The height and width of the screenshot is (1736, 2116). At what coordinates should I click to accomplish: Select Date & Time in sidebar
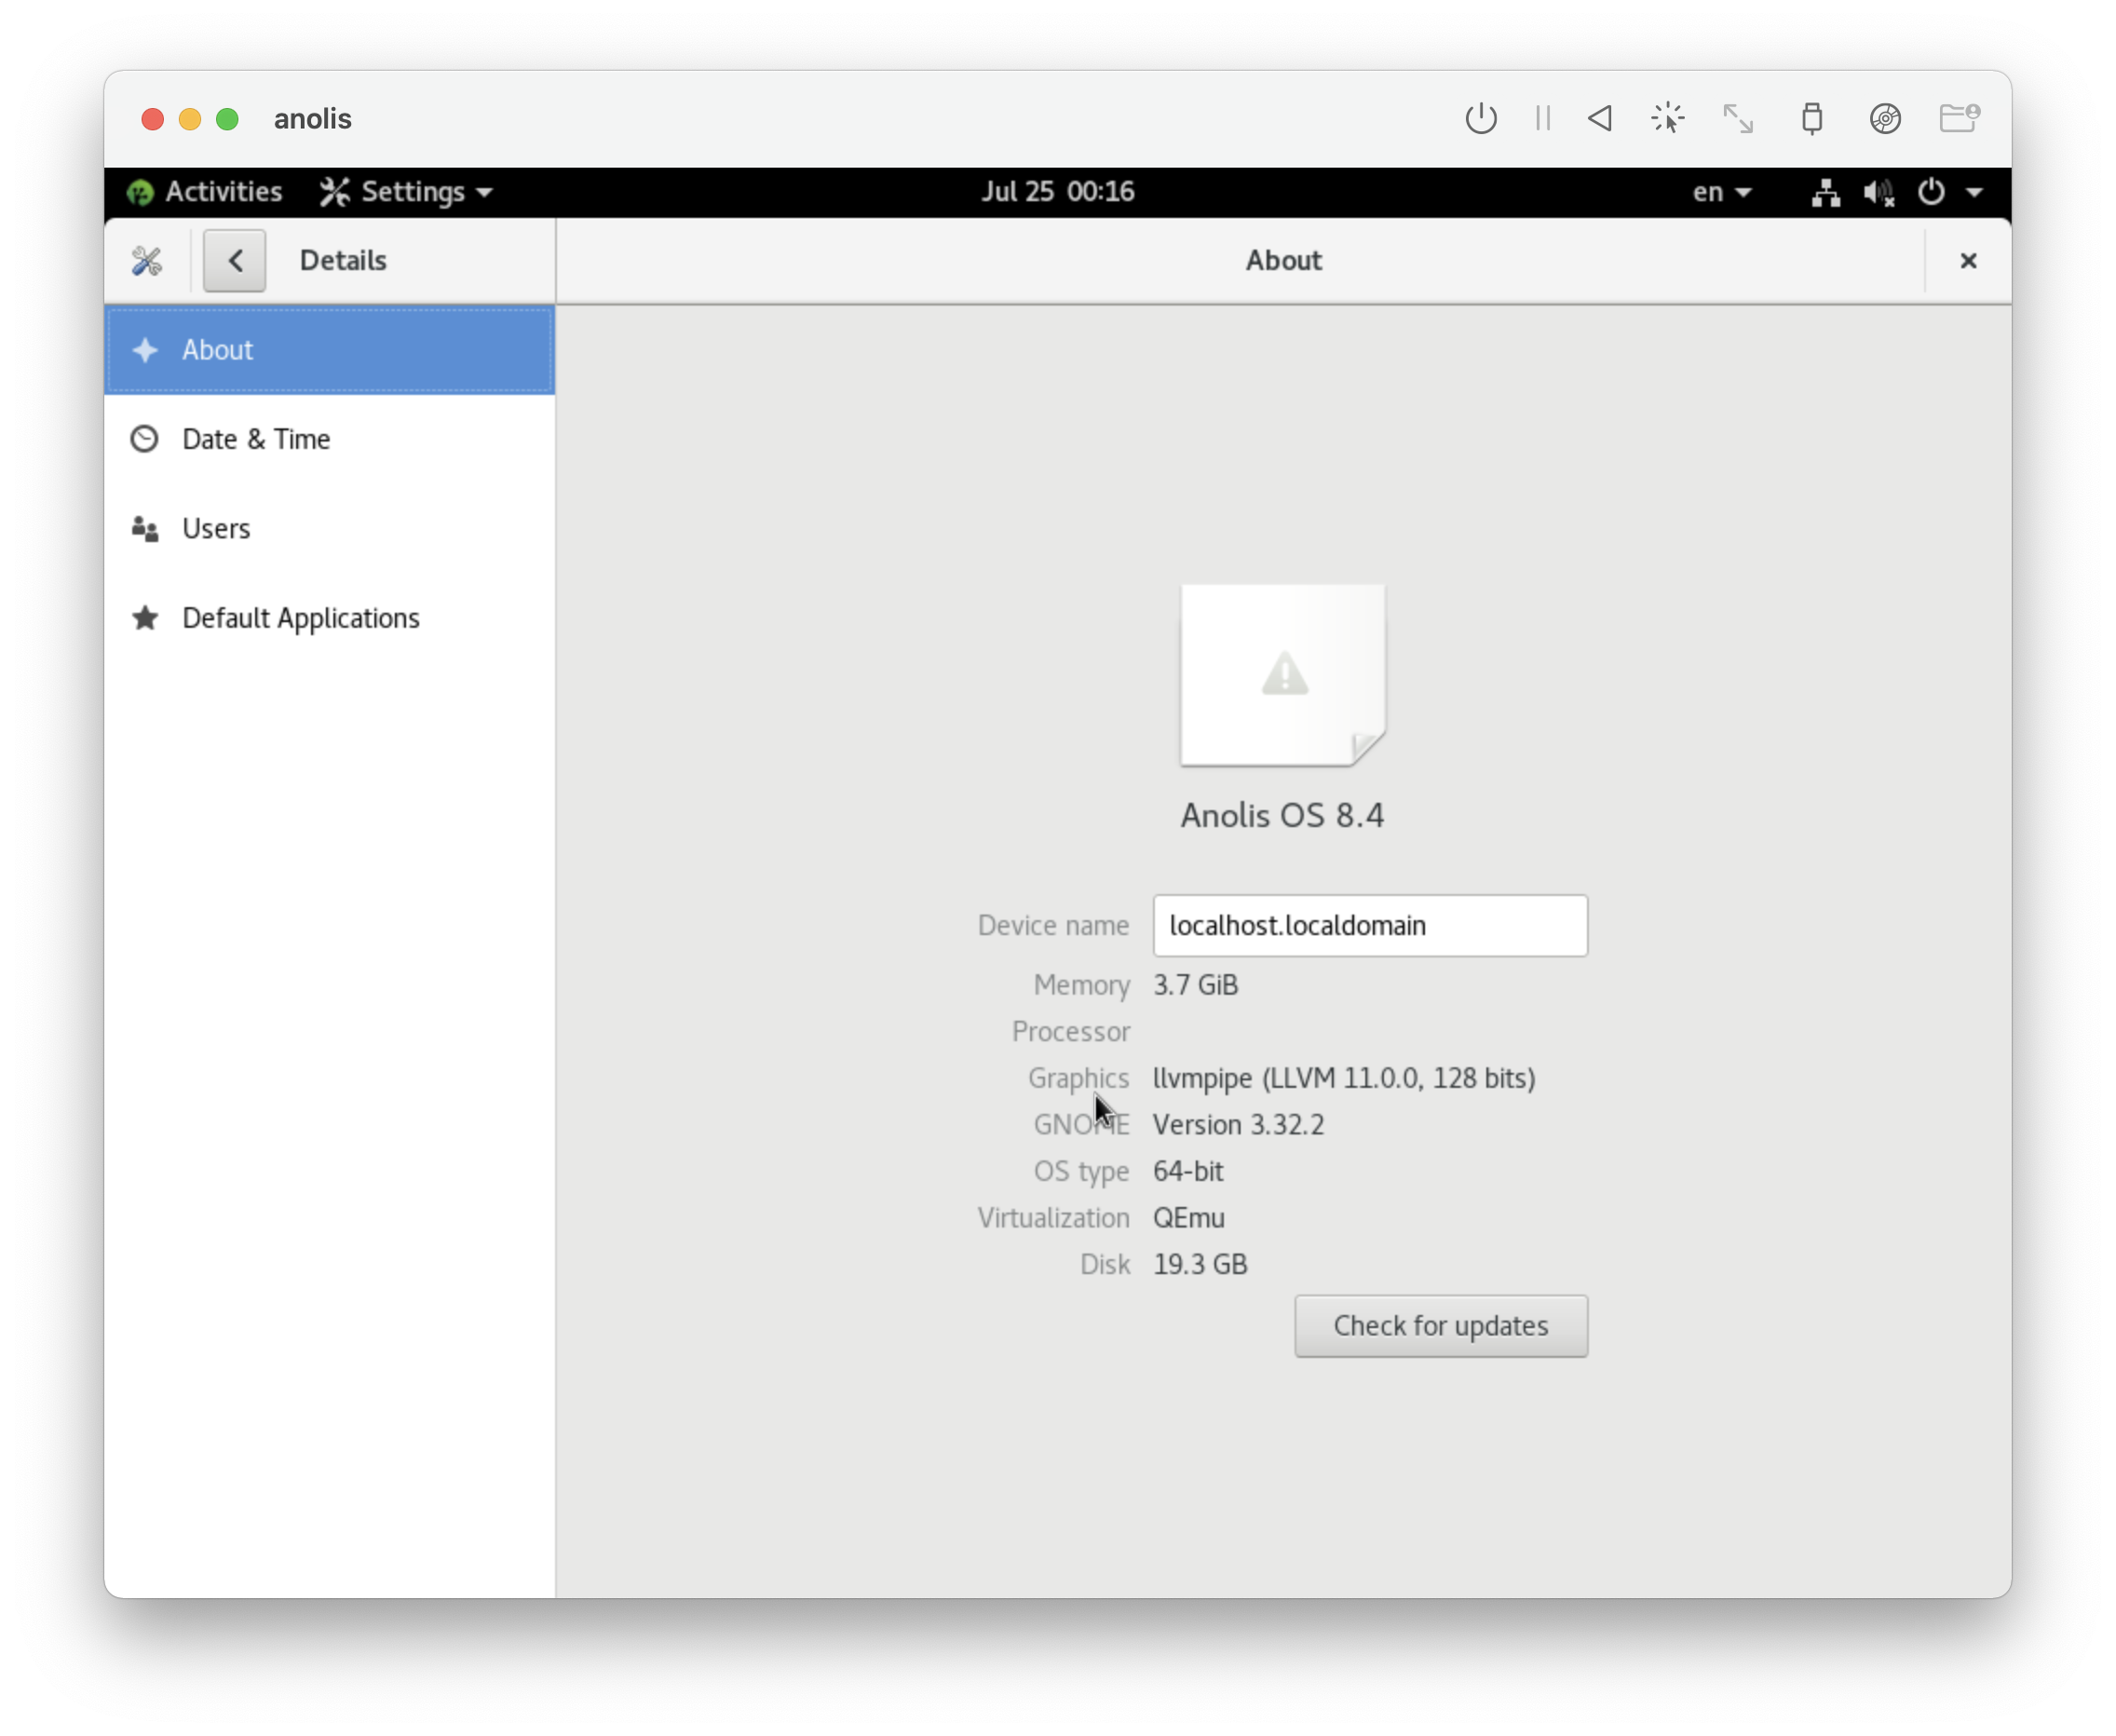tap(256, 439)
